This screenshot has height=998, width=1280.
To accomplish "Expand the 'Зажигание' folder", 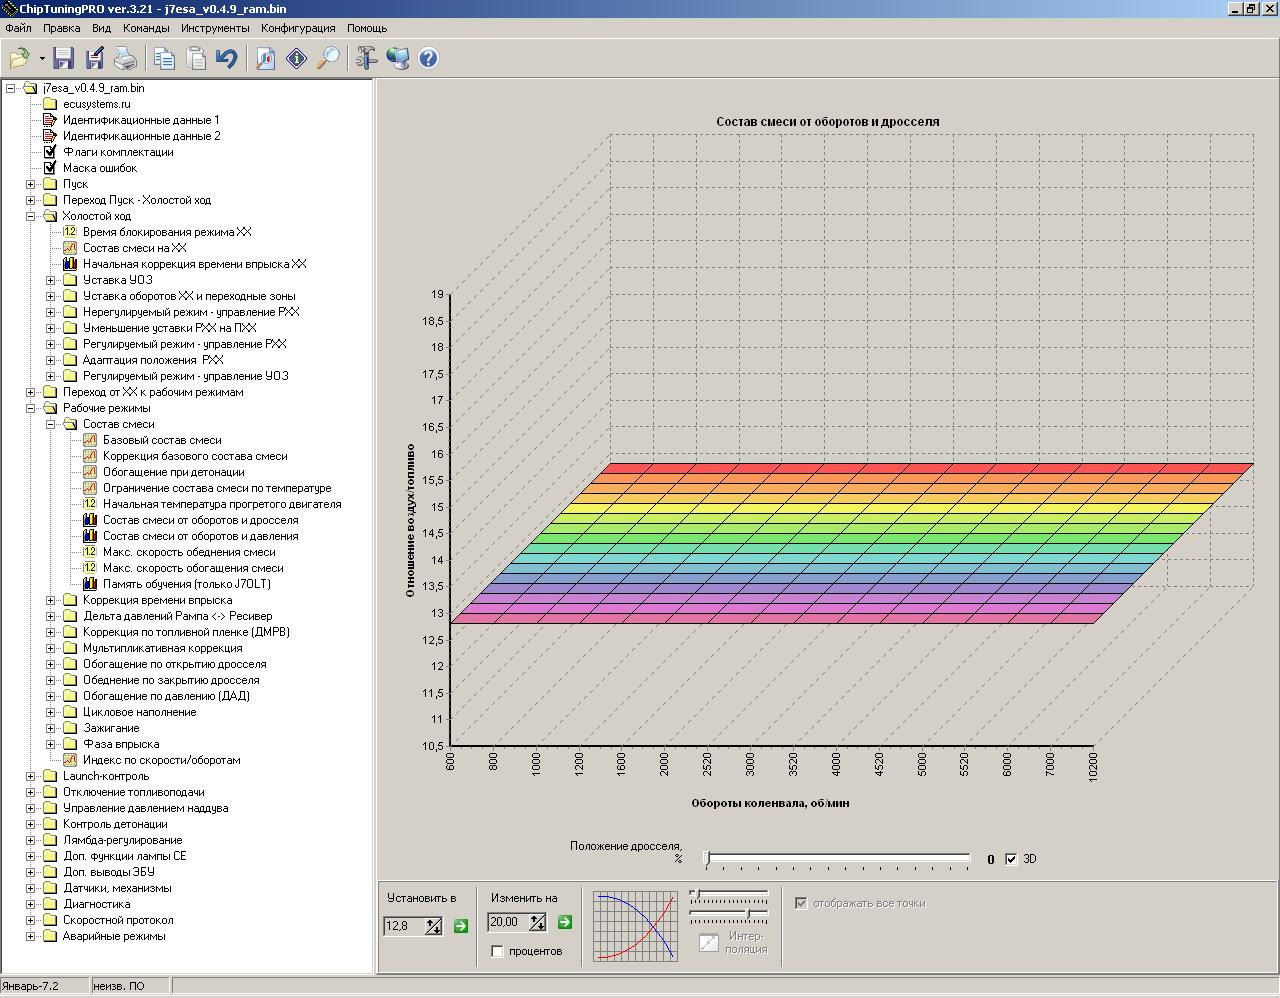I will pos(50,728).
